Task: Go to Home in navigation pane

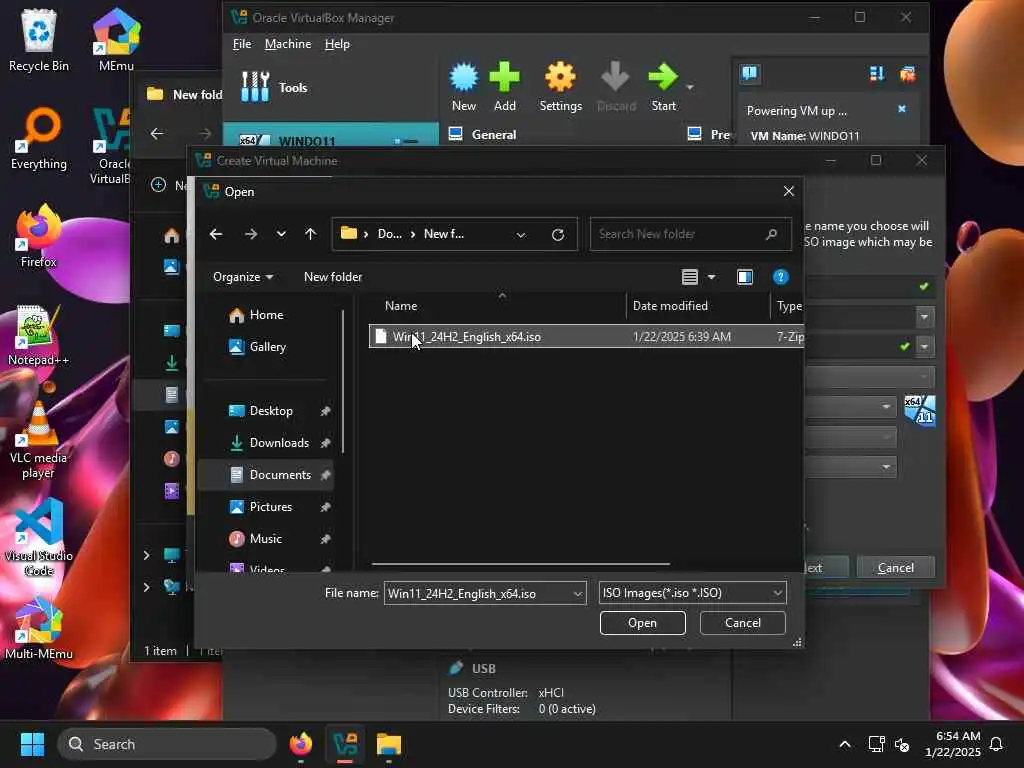Action: pos(266,315)
